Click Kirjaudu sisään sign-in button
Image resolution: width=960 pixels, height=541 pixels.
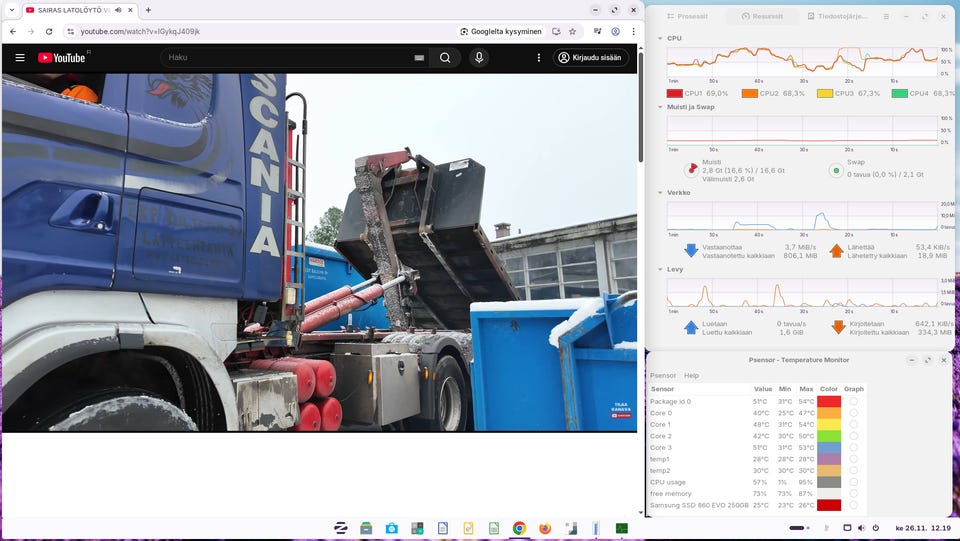coord(591,58)
